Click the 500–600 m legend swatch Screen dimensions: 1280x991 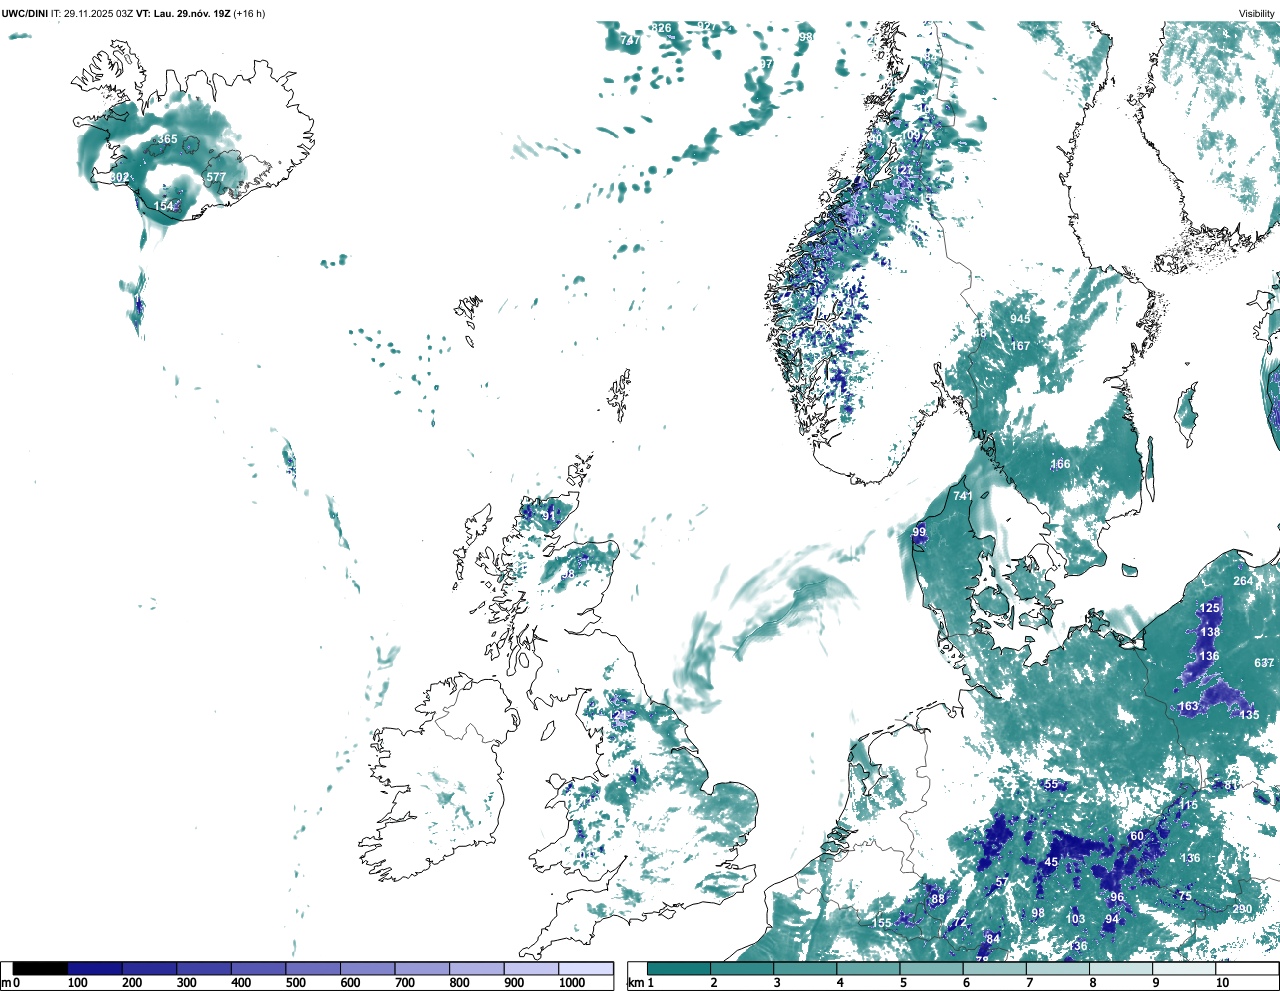point(313,968)
